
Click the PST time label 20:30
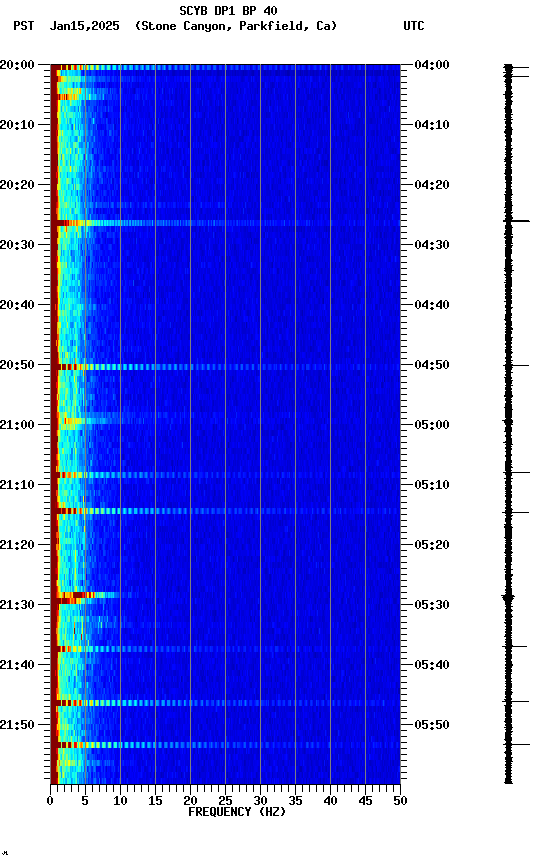pyautogui.click(x=17, y=245)
